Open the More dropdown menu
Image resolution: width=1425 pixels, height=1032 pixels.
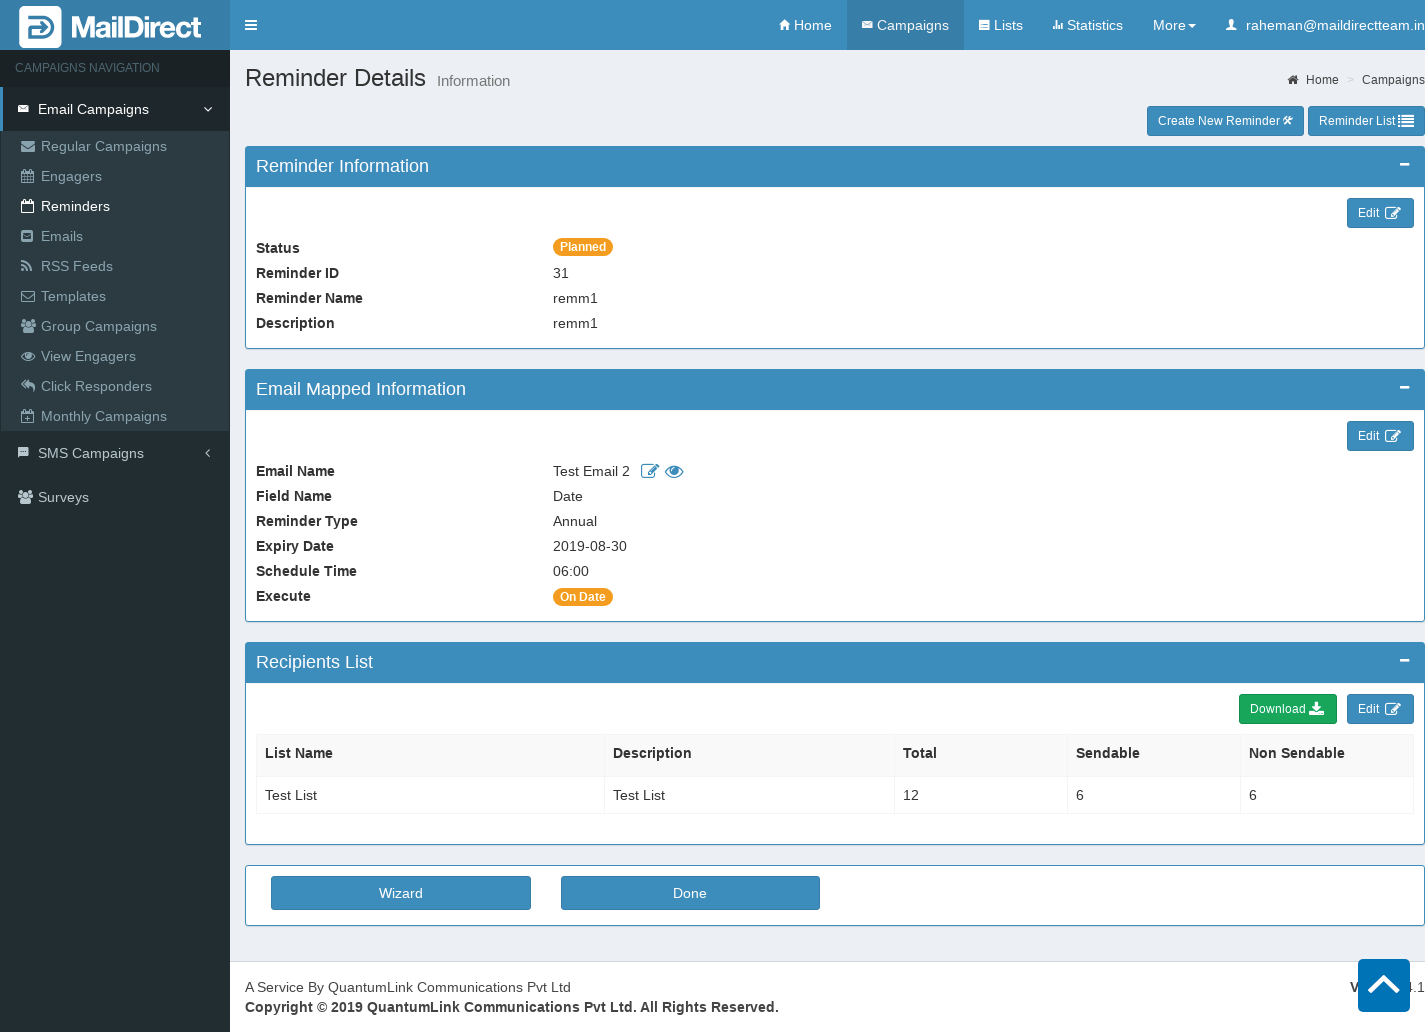point(1173,25)
